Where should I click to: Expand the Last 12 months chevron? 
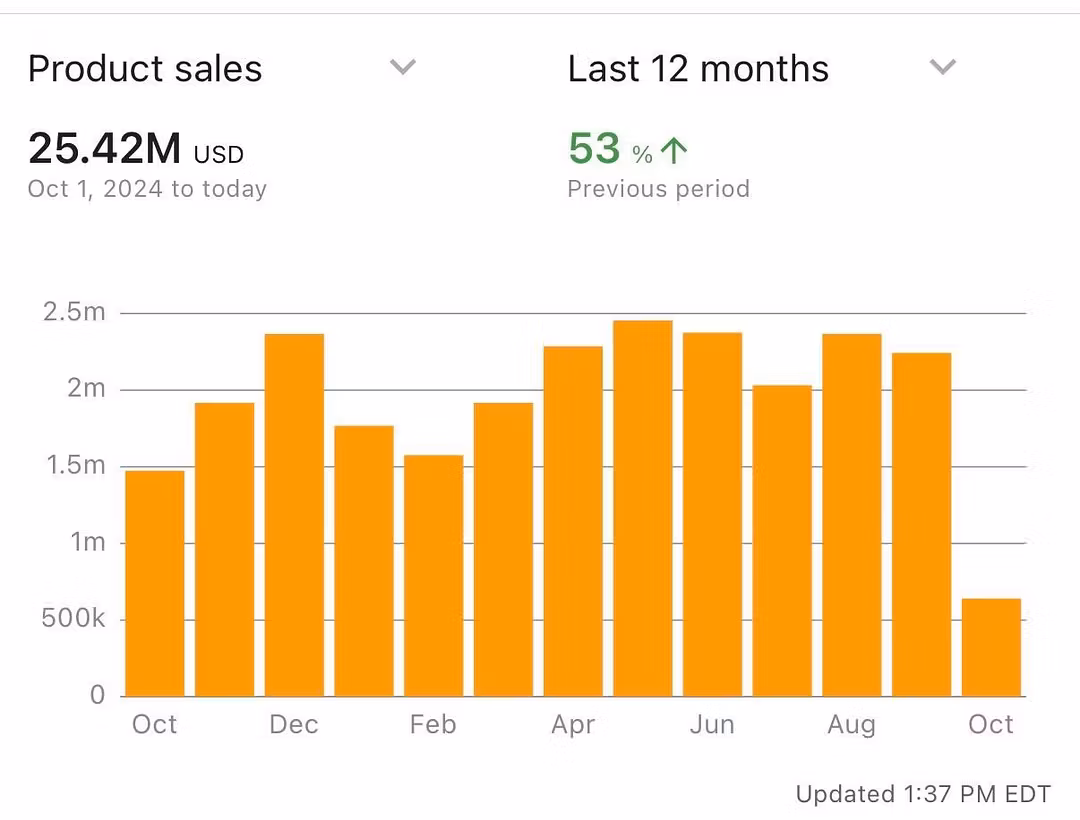point(942,68)
